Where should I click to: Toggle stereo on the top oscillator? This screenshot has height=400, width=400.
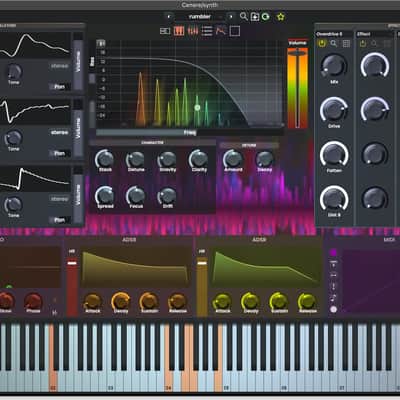(x=60, y=66)
